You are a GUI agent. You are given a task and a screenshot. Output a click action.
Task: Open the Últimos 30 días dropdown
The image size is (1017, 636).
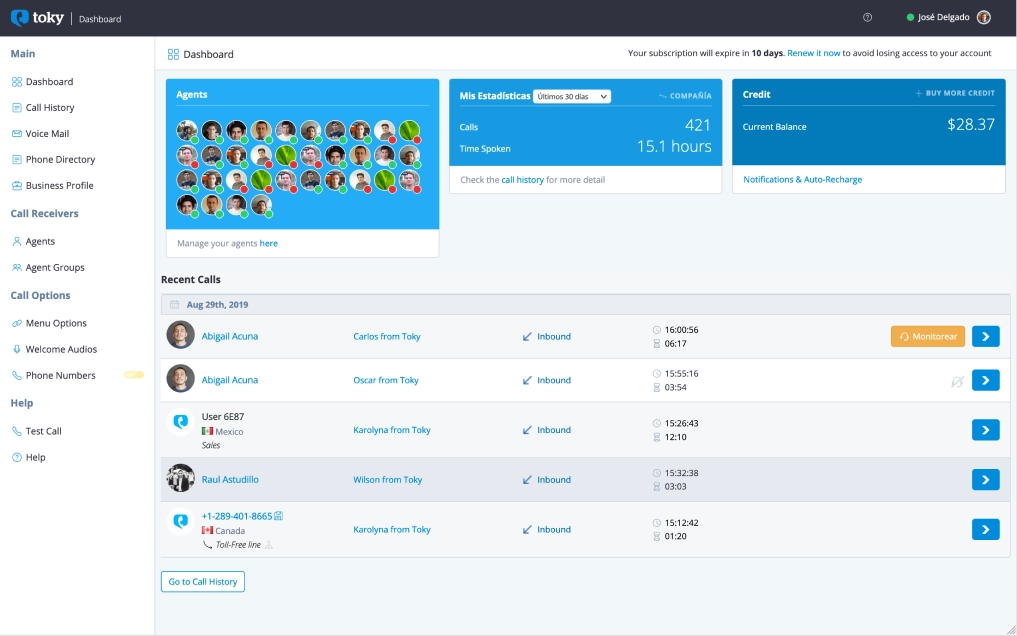(572, 96)
